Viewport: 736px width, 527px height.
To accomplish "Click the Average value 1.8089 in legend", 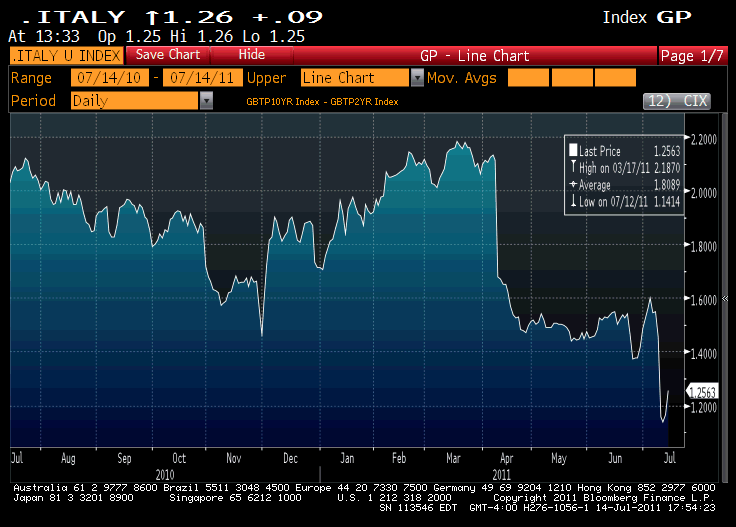I will click(667, 185).
